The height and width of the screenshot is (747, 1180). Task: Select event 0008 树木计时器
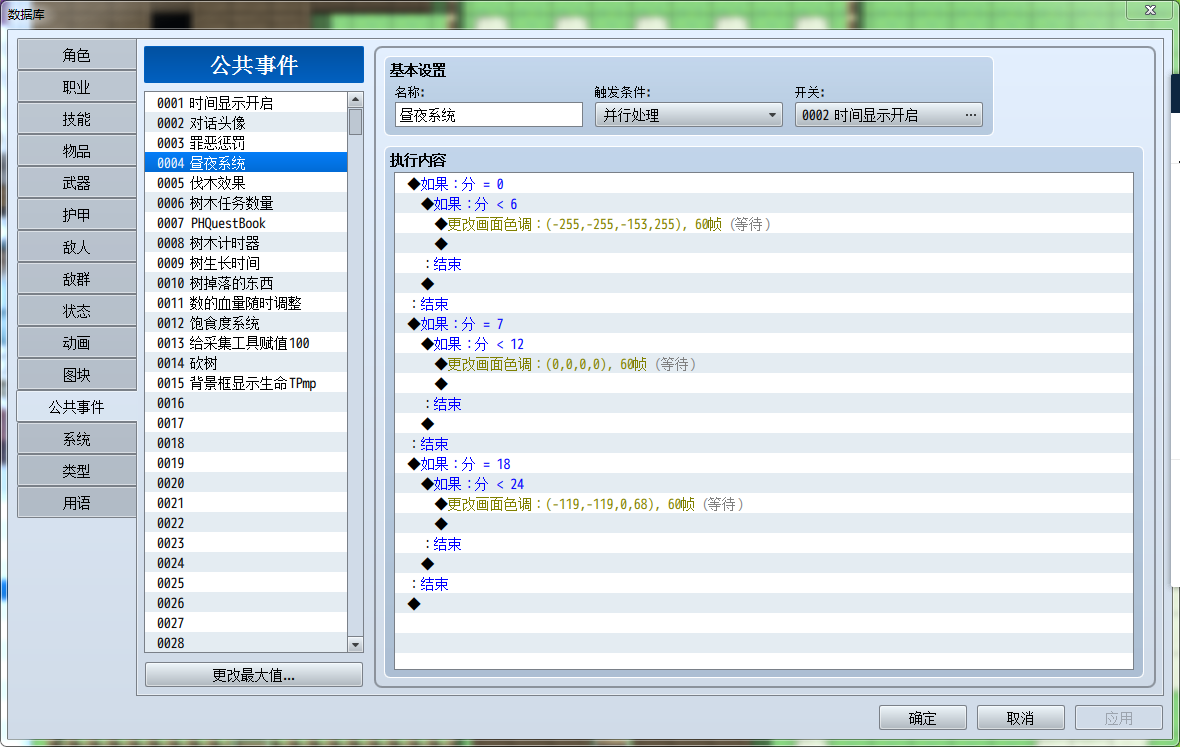click(x=246, y=243)
